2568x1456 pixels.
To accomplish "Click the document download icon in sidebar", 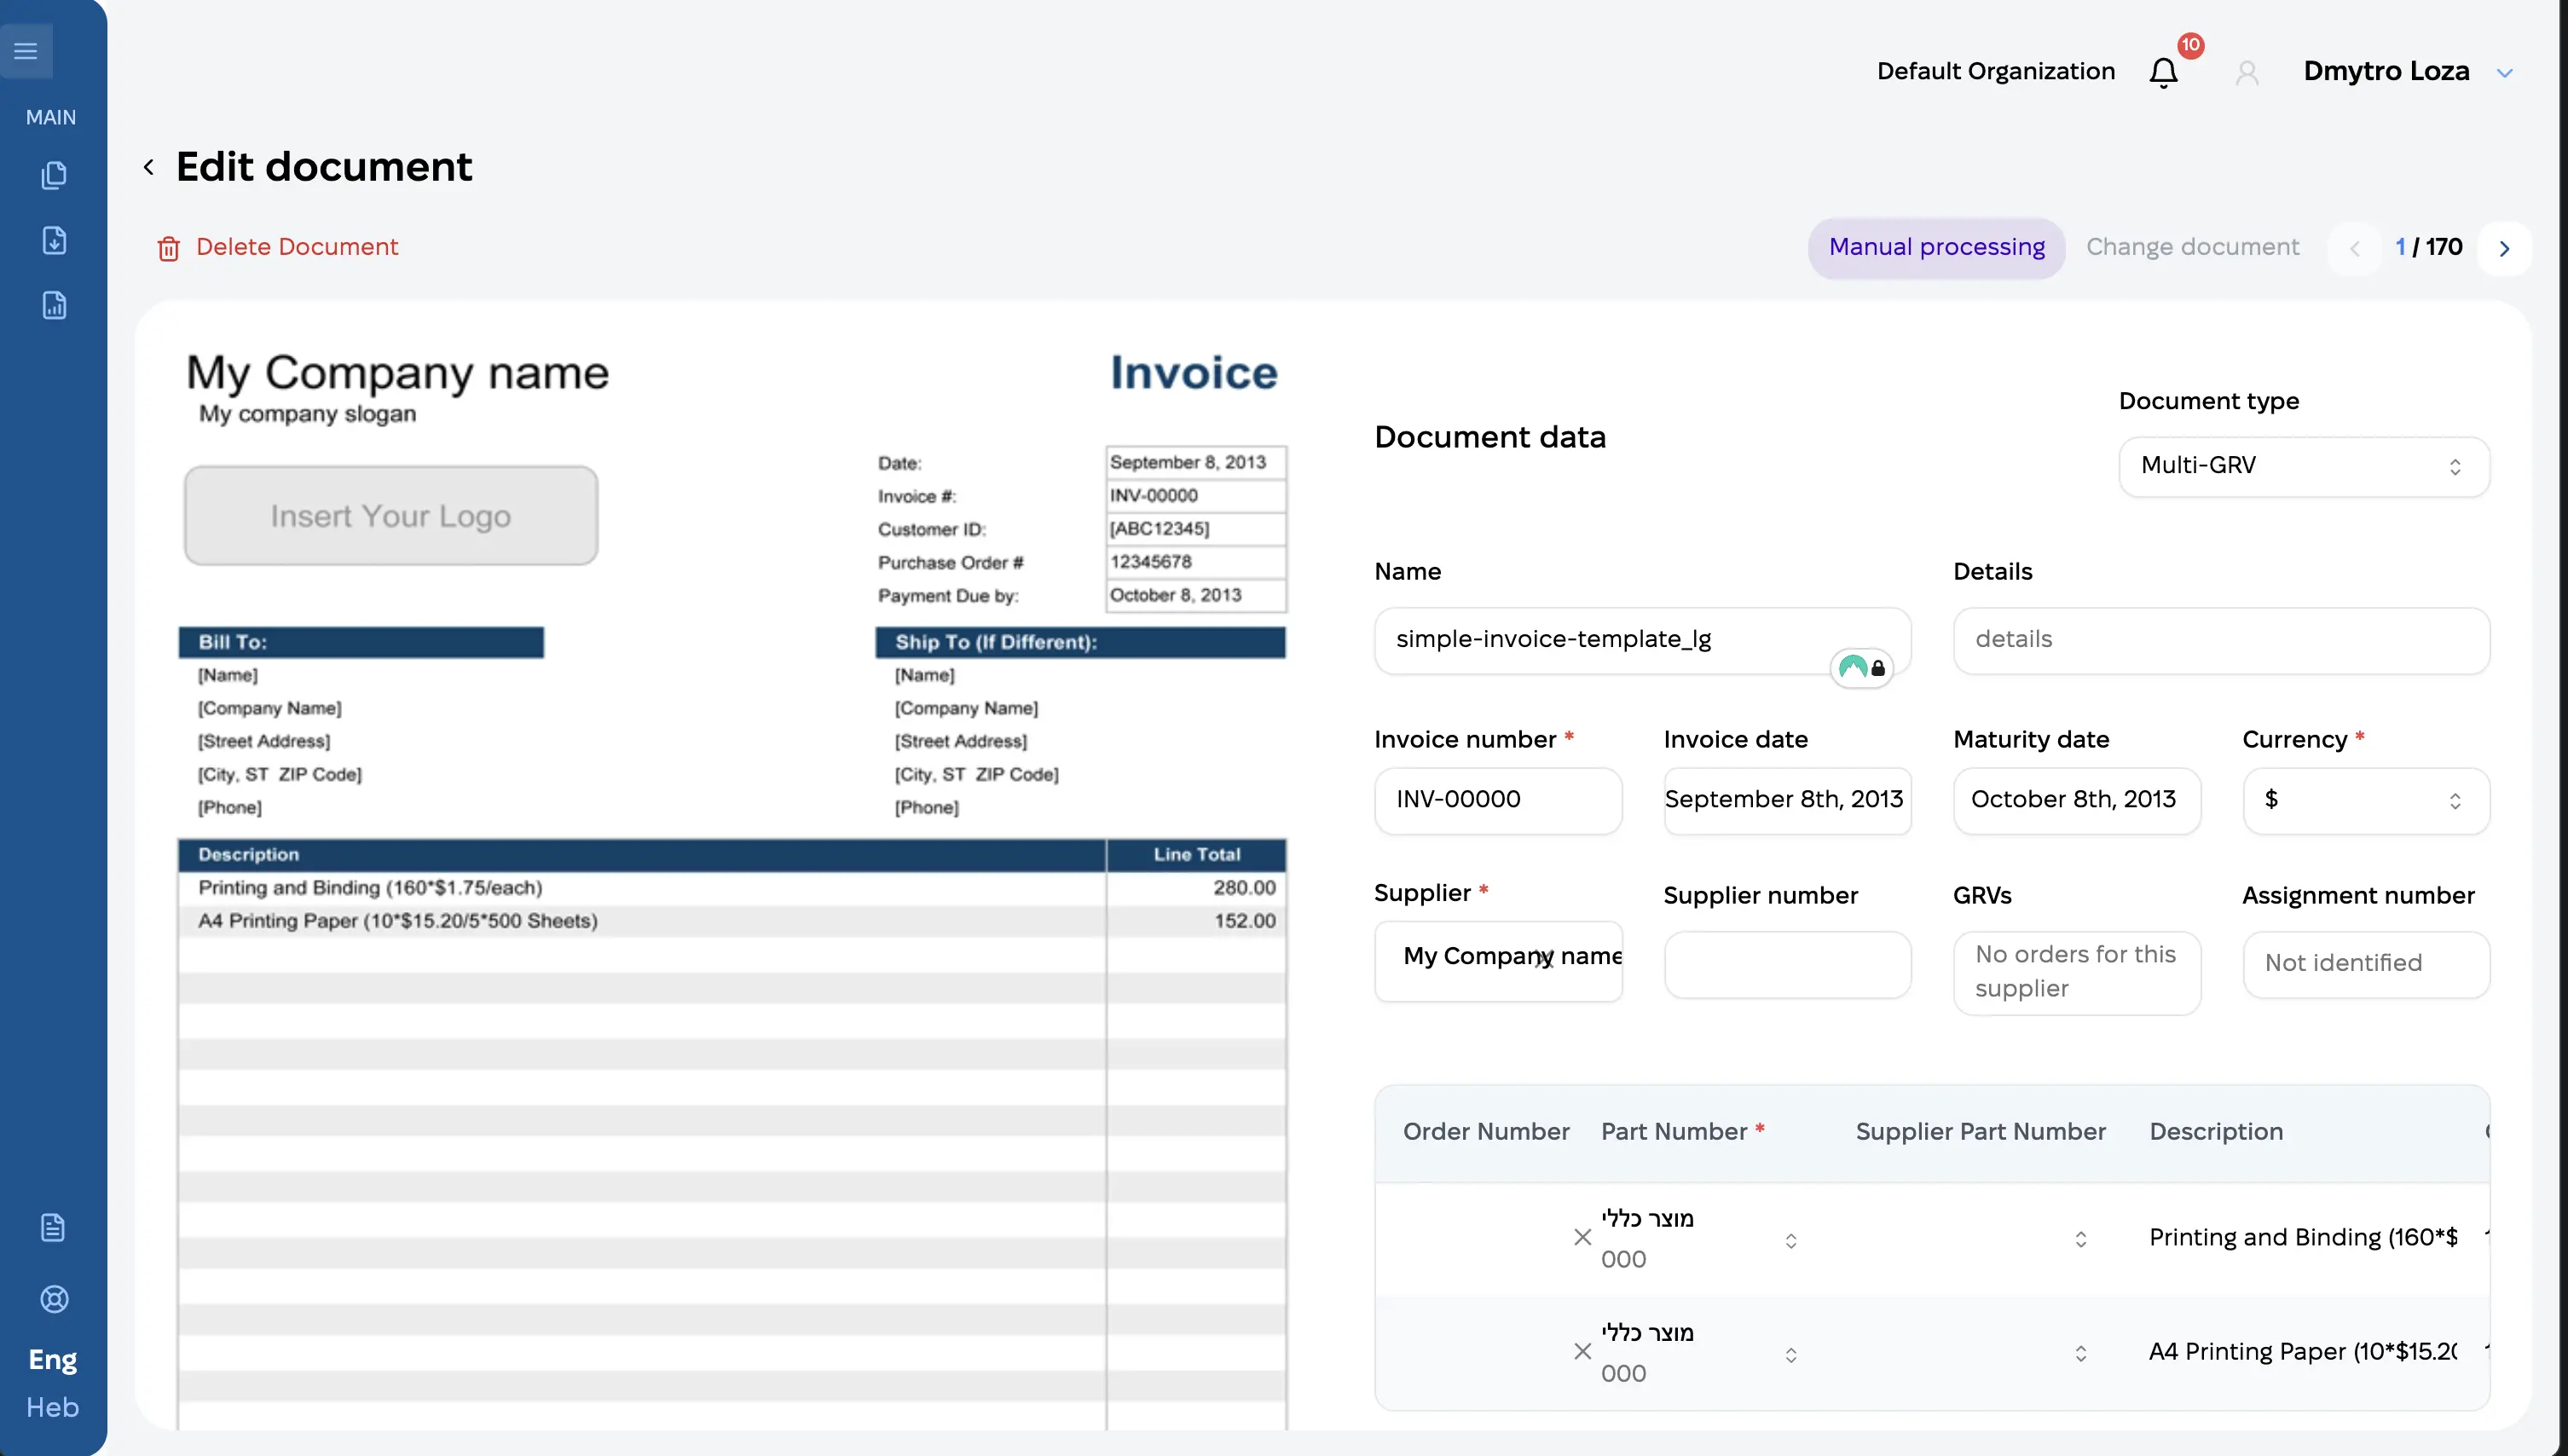I will click(54, 240).
